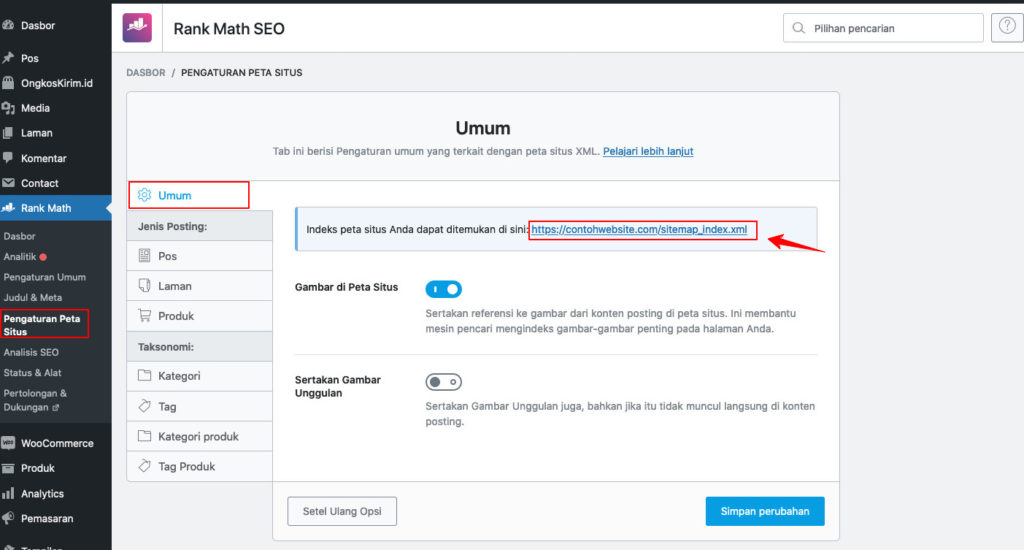The width and height of the screenshot is (1024, 550).
Task: Open the sitemap_index.xml link
Action: click(639, 229)
